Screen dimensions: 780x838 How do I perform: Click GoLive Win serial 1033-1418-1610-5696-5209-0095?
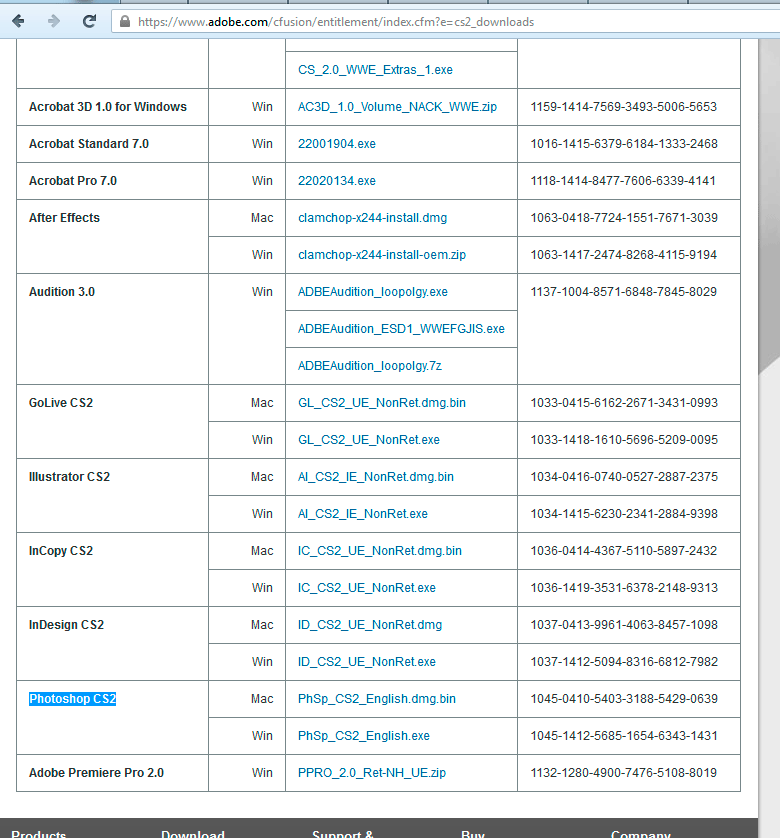click(624, 440)
